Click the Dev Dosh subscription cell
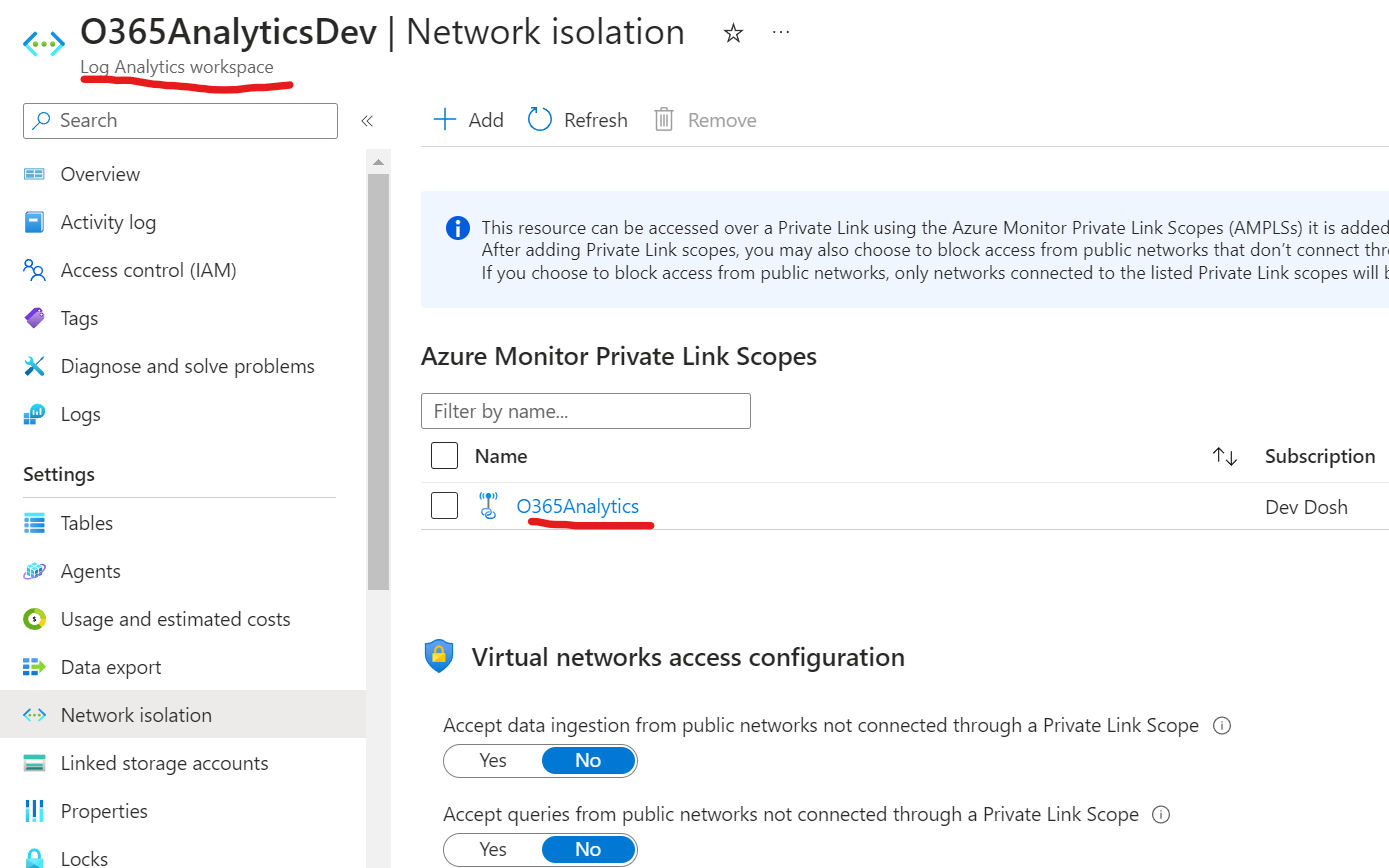The image size is (1389, 868). tap(1306, 507)
